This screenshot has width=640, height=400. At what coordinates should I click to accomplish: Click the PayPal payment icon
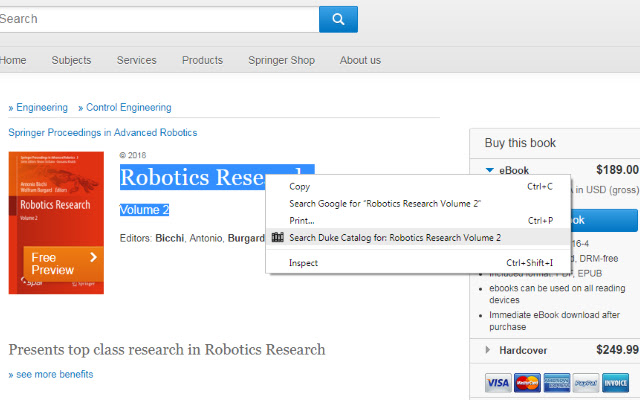pyautogui.click(x=587, y=382)
